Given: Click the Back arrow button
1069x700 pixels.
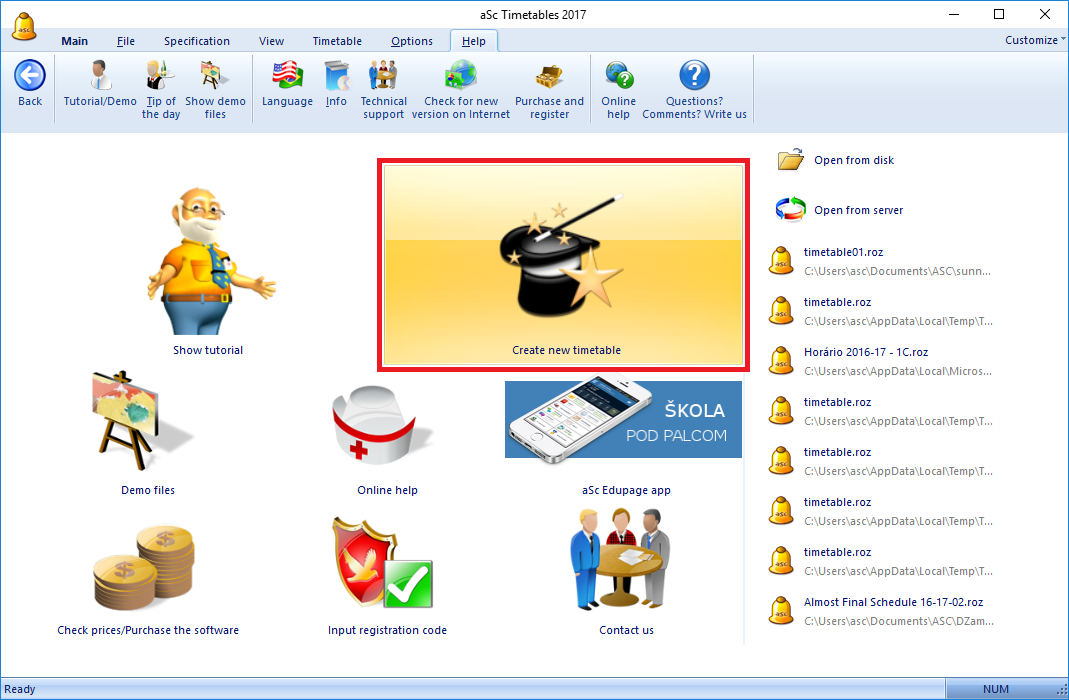Looking at the screenshot, I should 30,78.
